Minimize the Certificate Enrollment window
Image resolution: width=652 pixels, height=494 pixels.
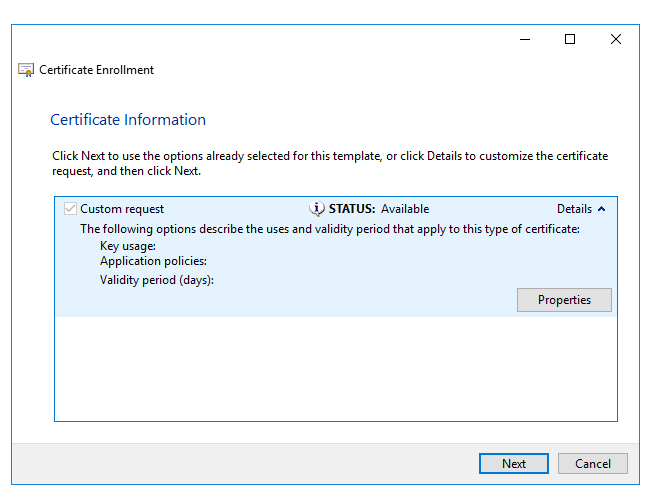tap(524, 39)
